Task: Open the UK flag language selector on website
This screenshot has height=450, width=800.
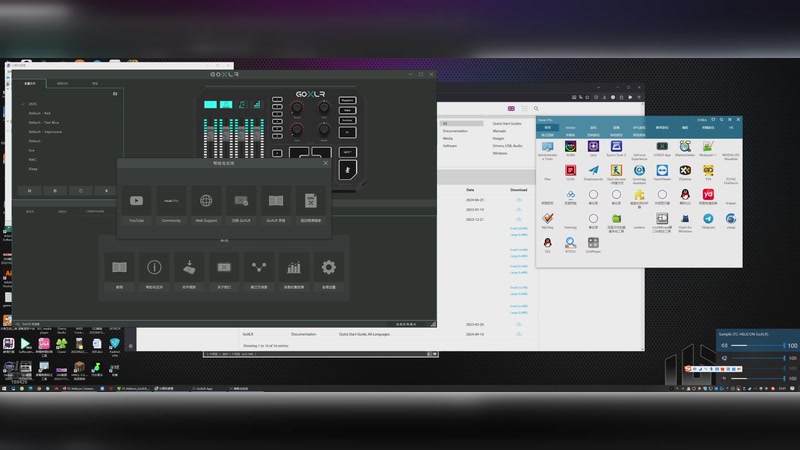Action: [x=511, y=109]
